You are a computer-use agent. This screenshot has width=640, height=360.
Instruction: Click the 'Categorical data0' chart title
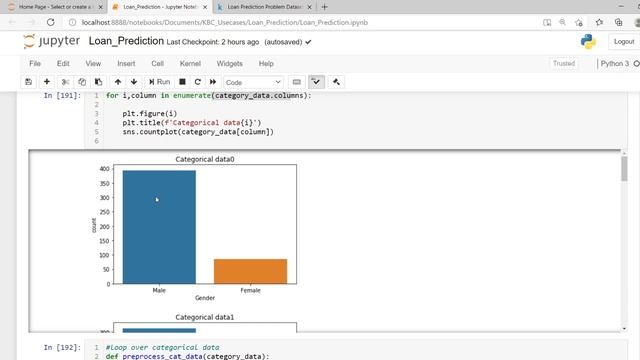click(205, 159)
